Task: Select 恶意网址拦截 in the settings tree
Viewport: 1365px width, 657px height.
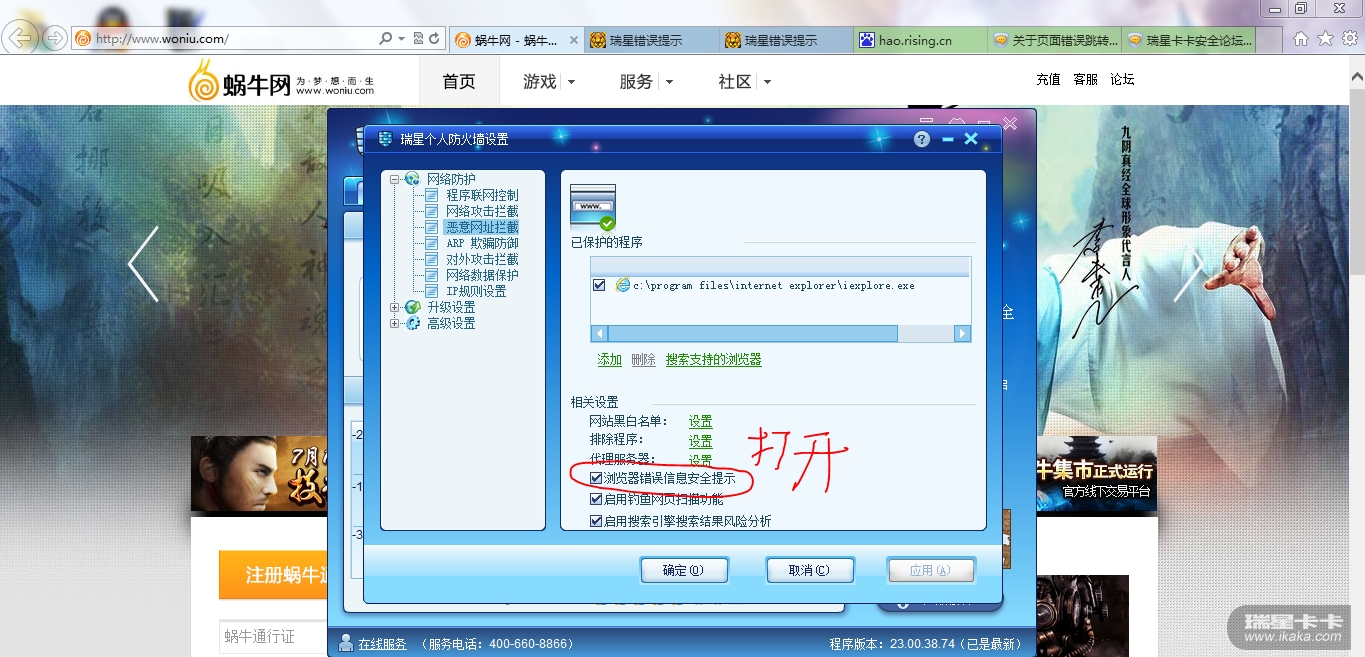Action: click(x=482, y=227)
